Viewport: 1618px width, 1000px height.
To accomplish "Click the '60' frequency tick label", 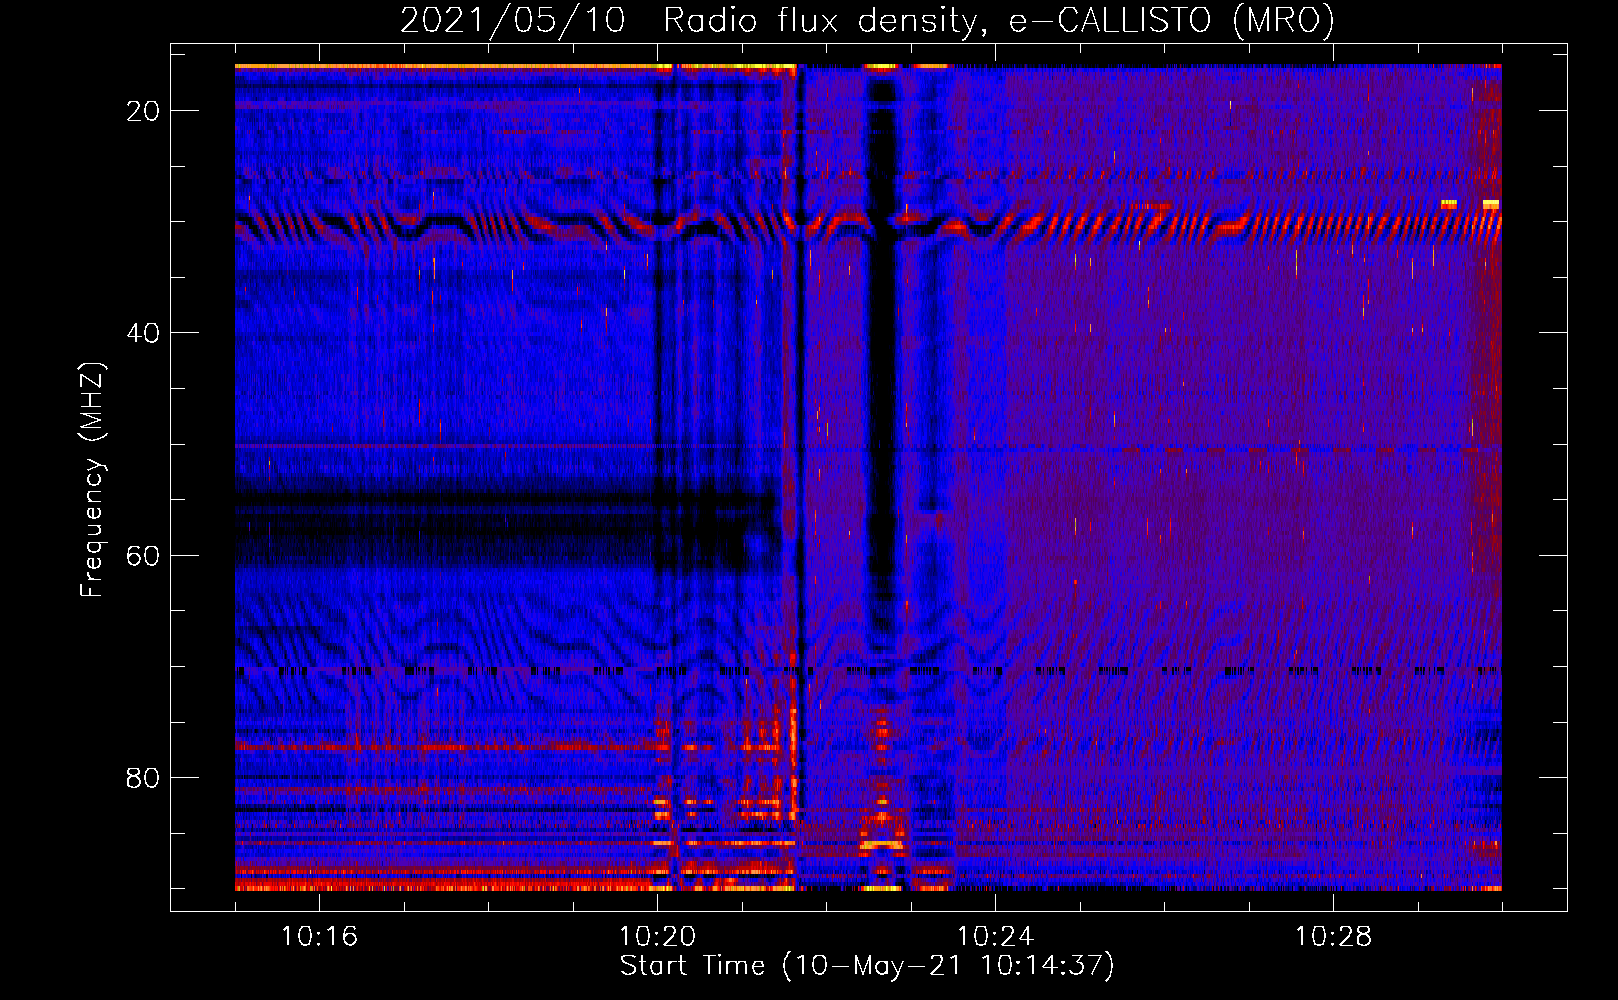I will pyautogui.click(x=143, y=555).
